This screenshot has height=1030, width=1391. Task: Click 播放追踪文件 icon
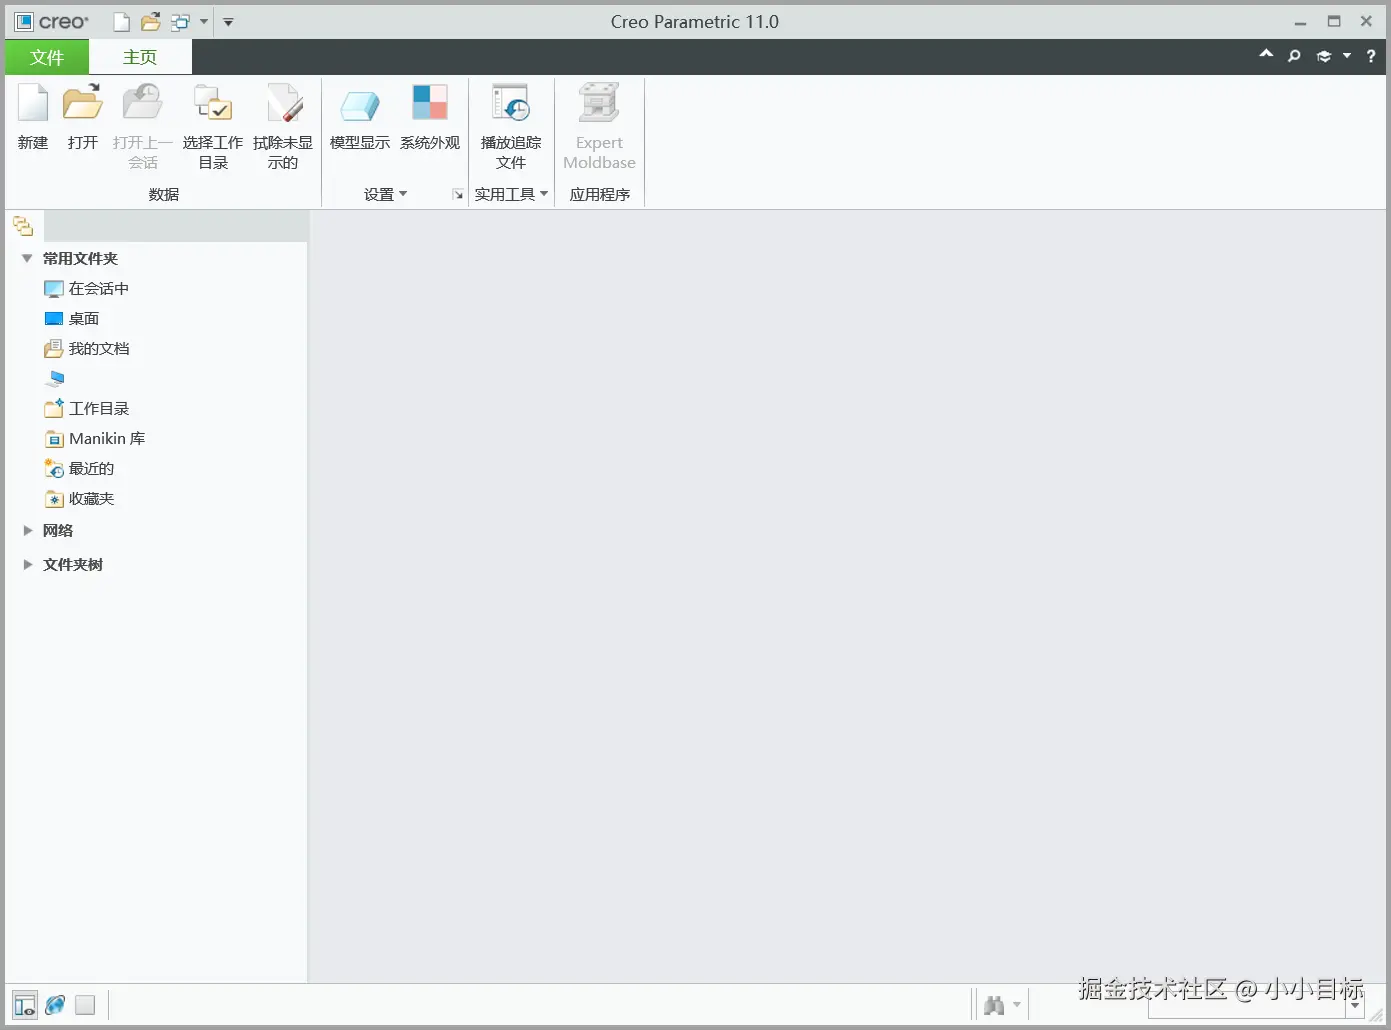(x=510, y=104)
